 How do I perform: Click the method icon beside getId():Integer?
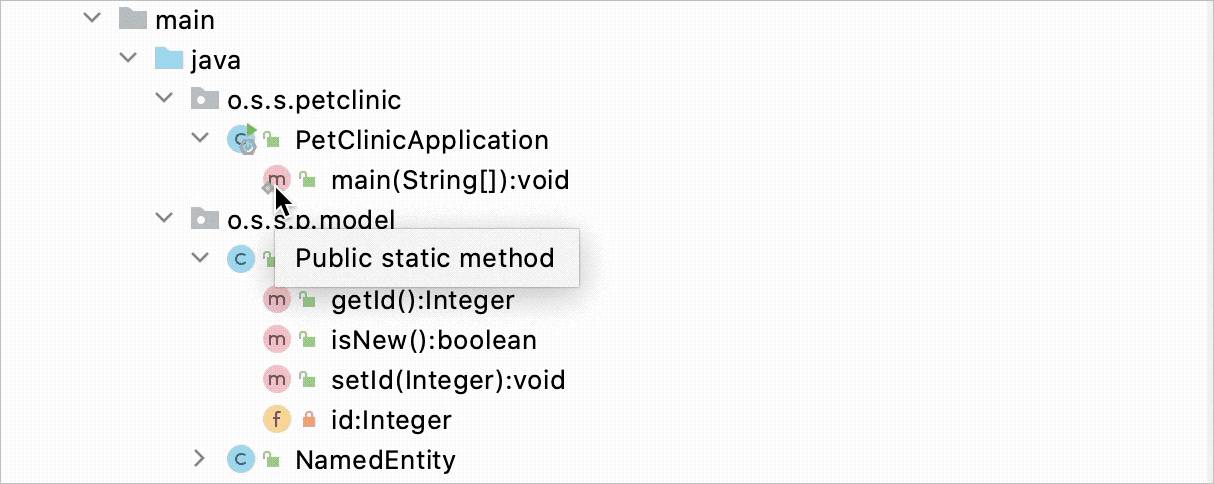pos(276,300)
